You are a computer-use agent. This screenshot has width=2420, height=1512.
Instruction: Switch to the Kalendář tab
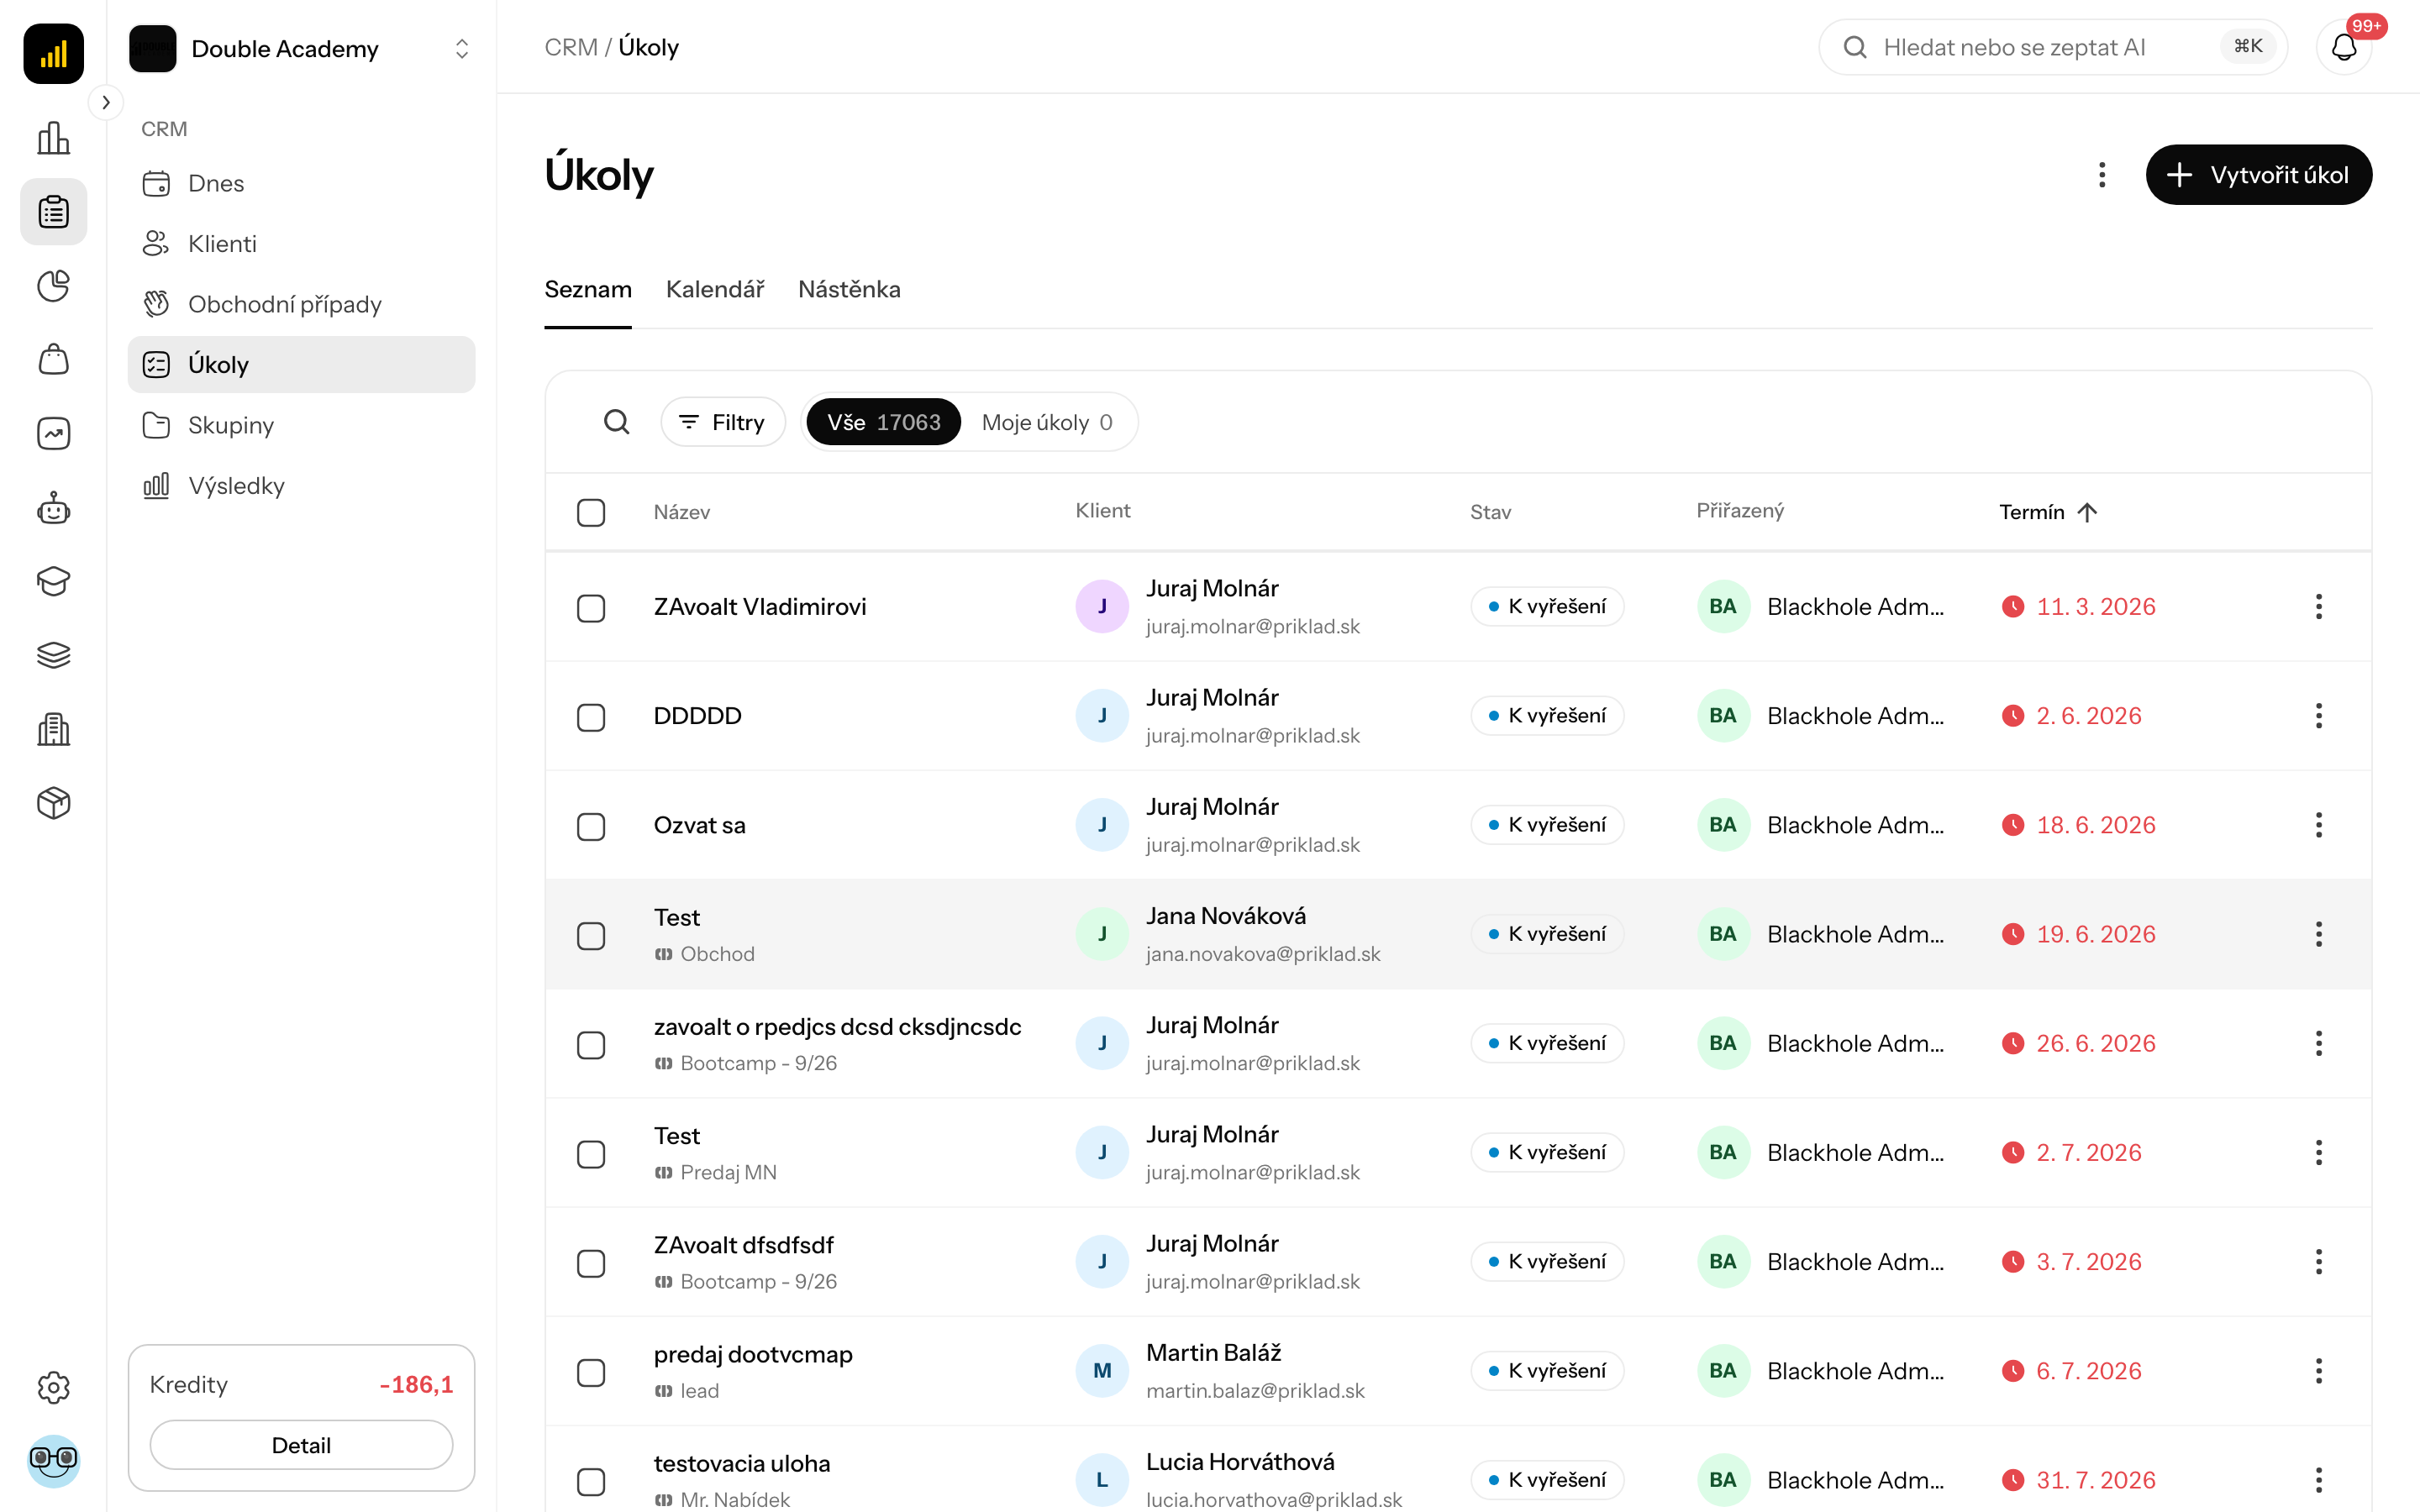tap(715, 289)
